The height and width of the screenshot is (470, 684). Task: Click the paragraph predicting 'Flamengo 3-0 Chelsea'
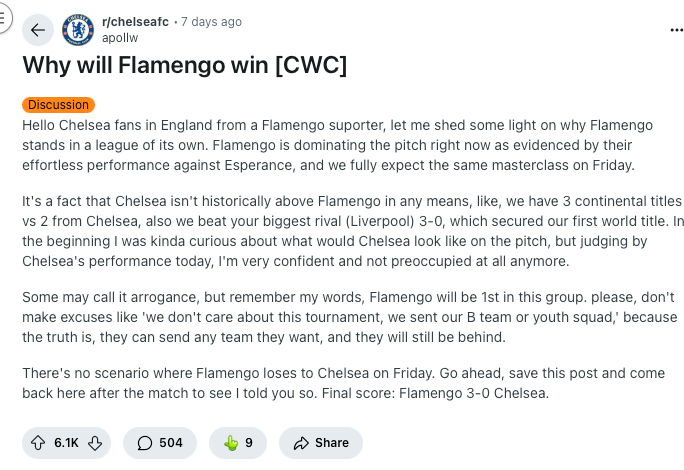pyautogui.click(x=344, y=383)
